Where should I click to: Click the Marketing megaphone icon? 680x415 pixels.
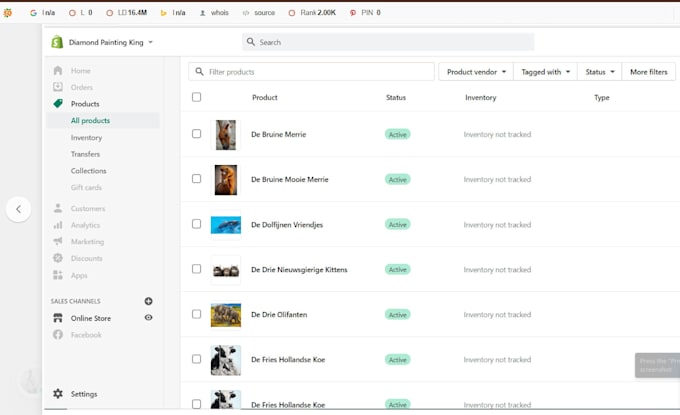click(x=58, y=241)
